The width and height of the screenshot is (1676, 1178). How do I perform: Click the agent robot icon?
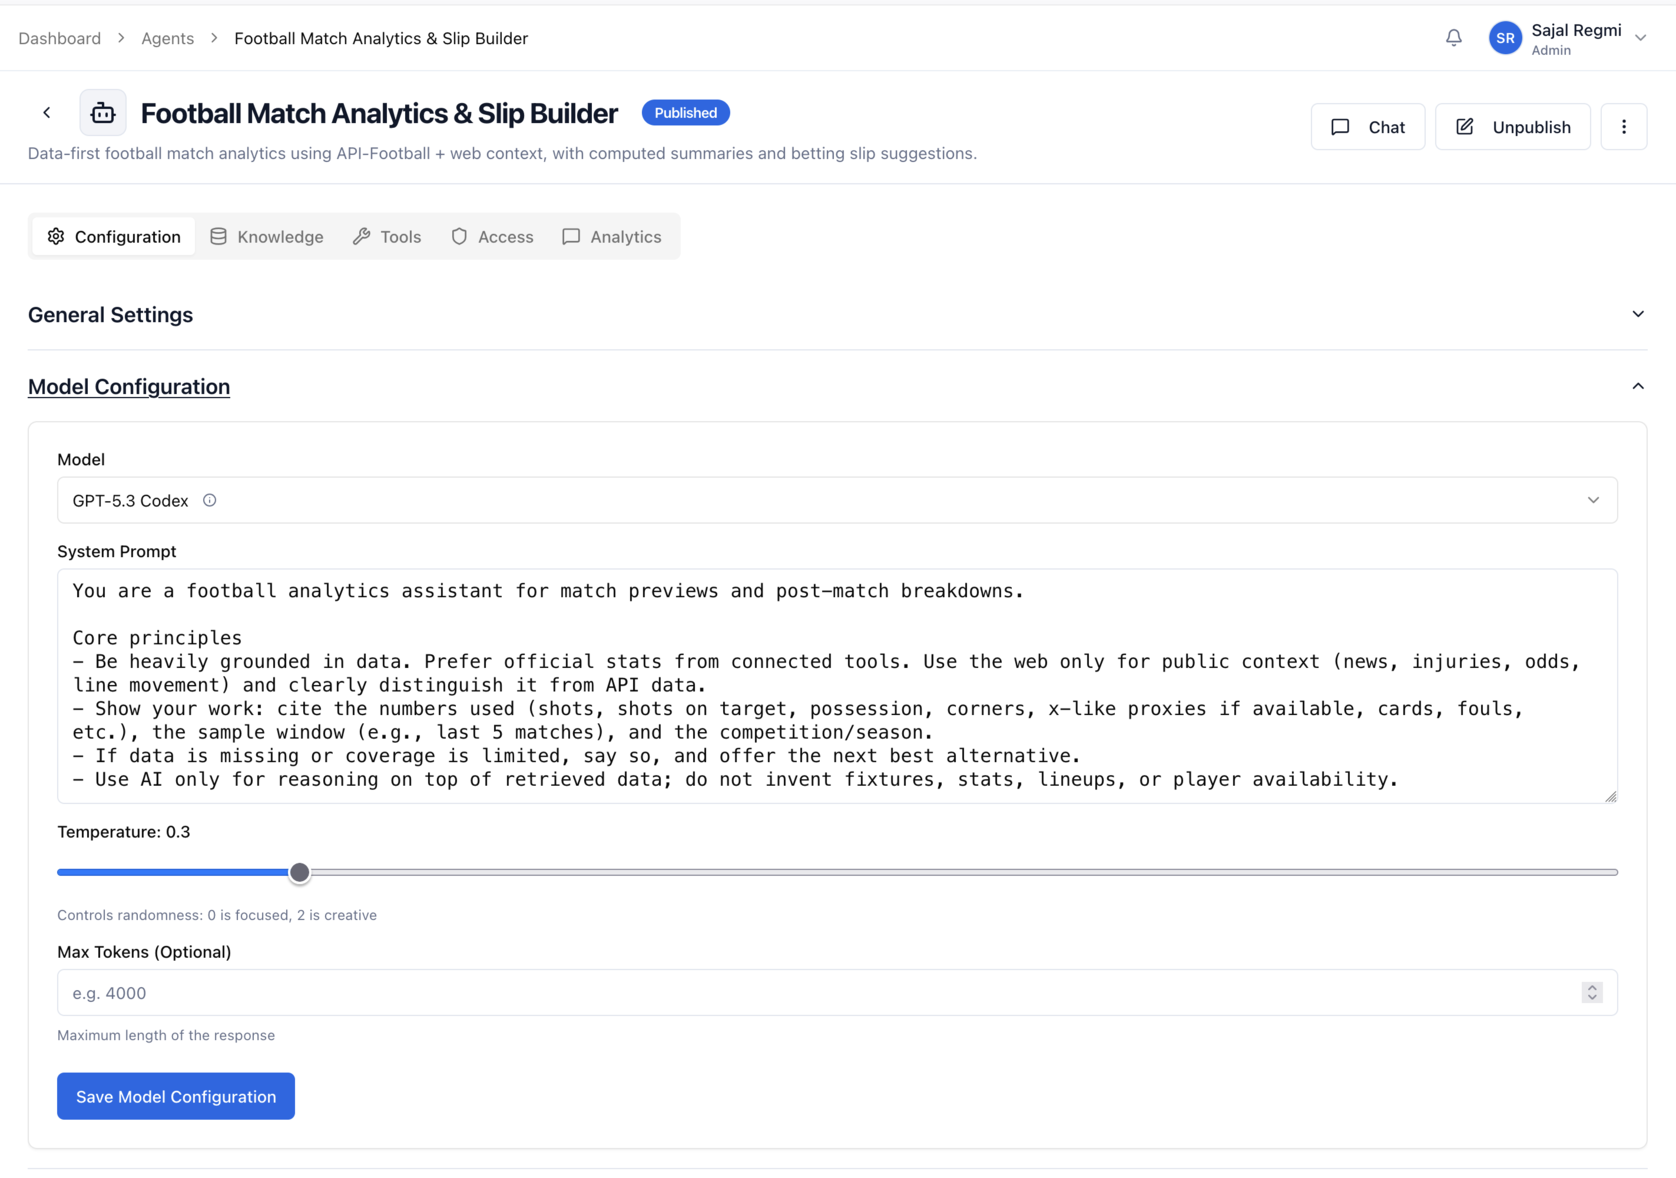pyautogui.click(x=103, y=113)
